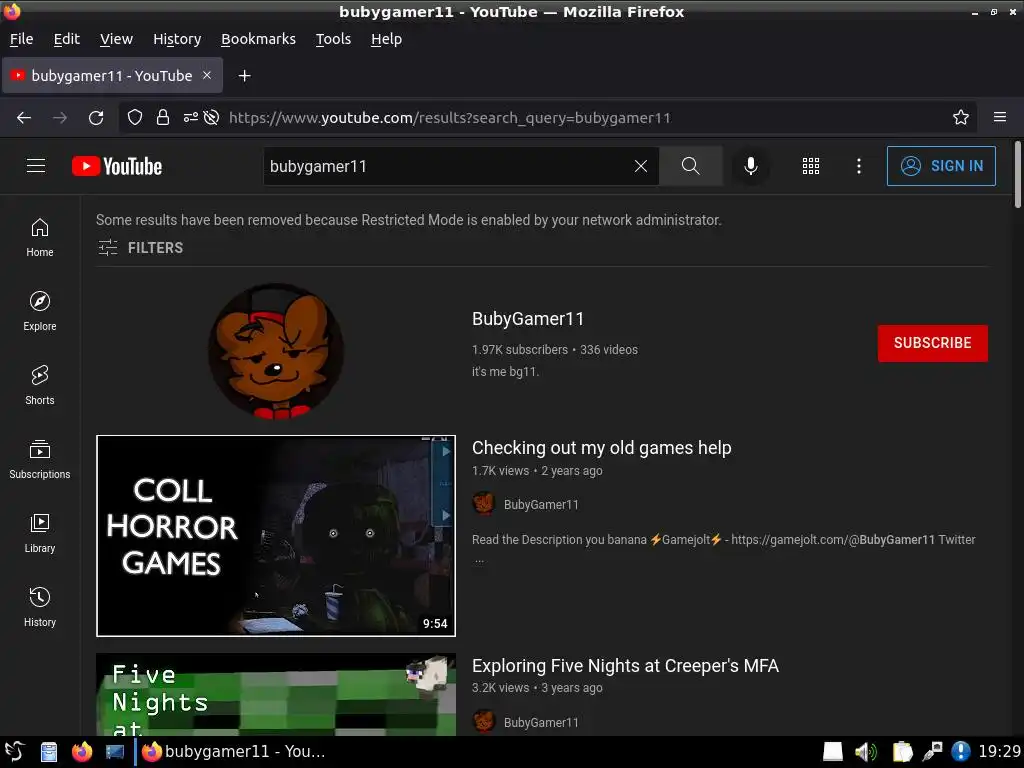Open the system start menu in taskbar
The width and height of the screenshot is (1024, 768).
pos(15,752)
